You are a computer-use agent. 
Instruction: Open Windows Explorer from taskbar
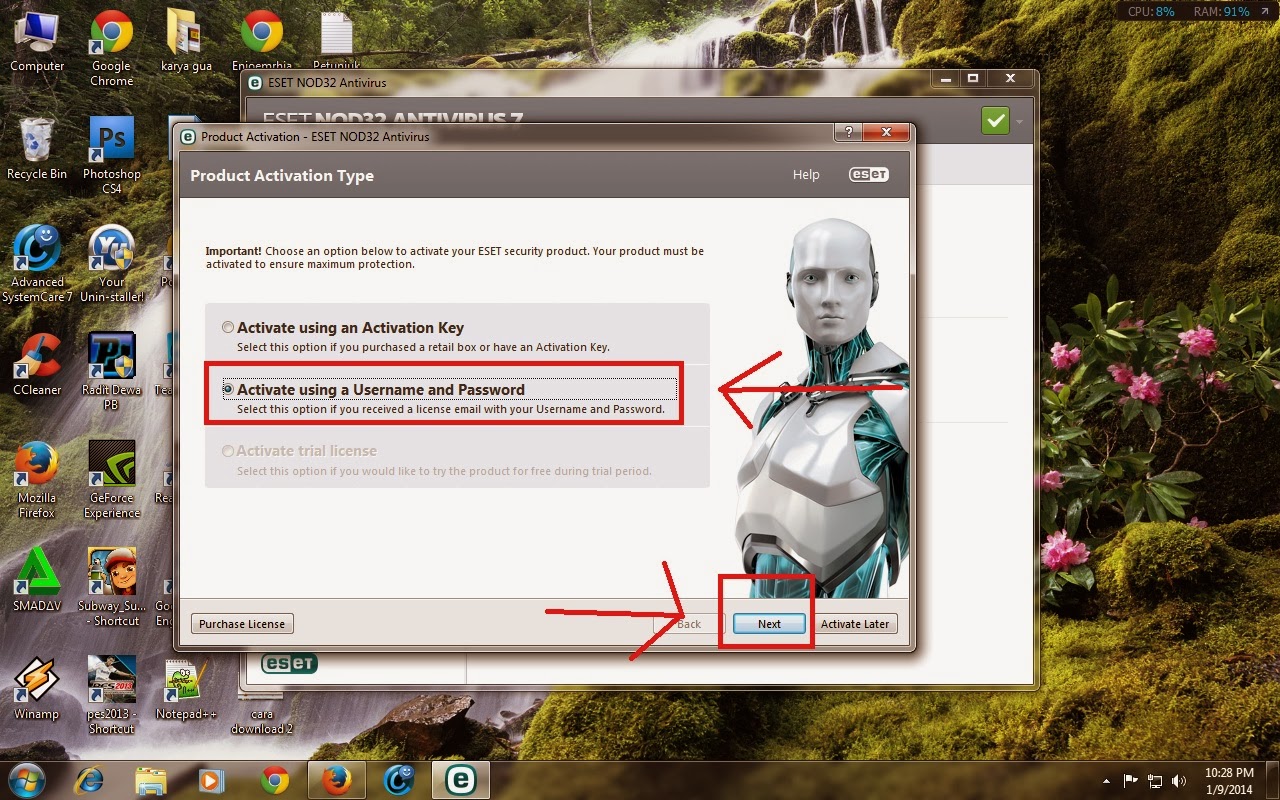[x=150, y=780]
